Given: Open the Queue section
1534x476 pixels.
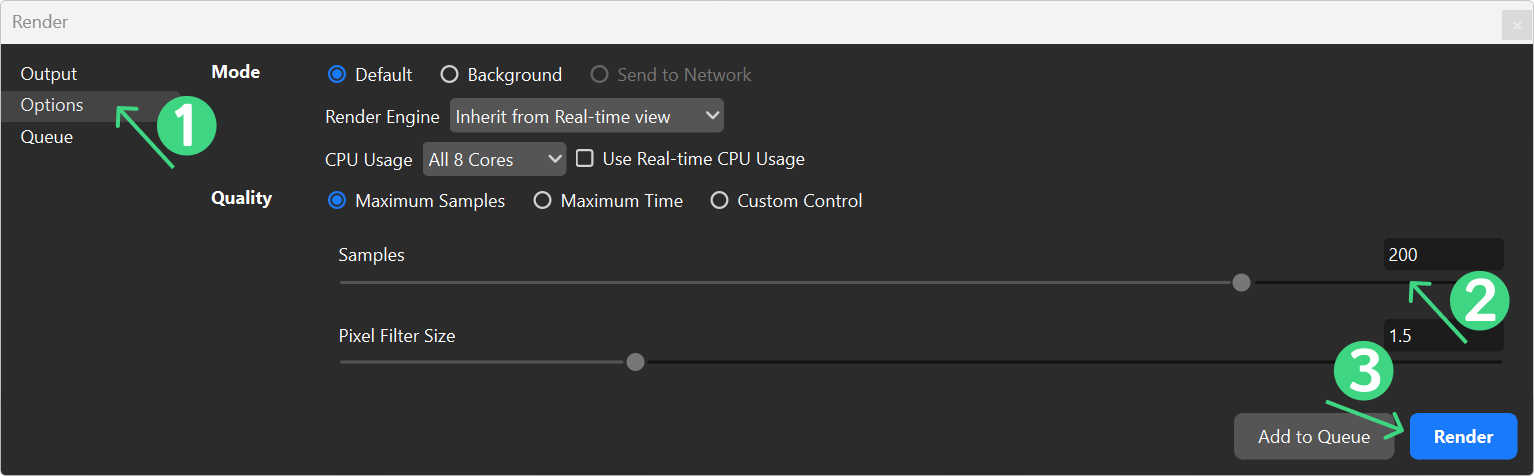Looking at the screenshot, I should pos(47,137).
